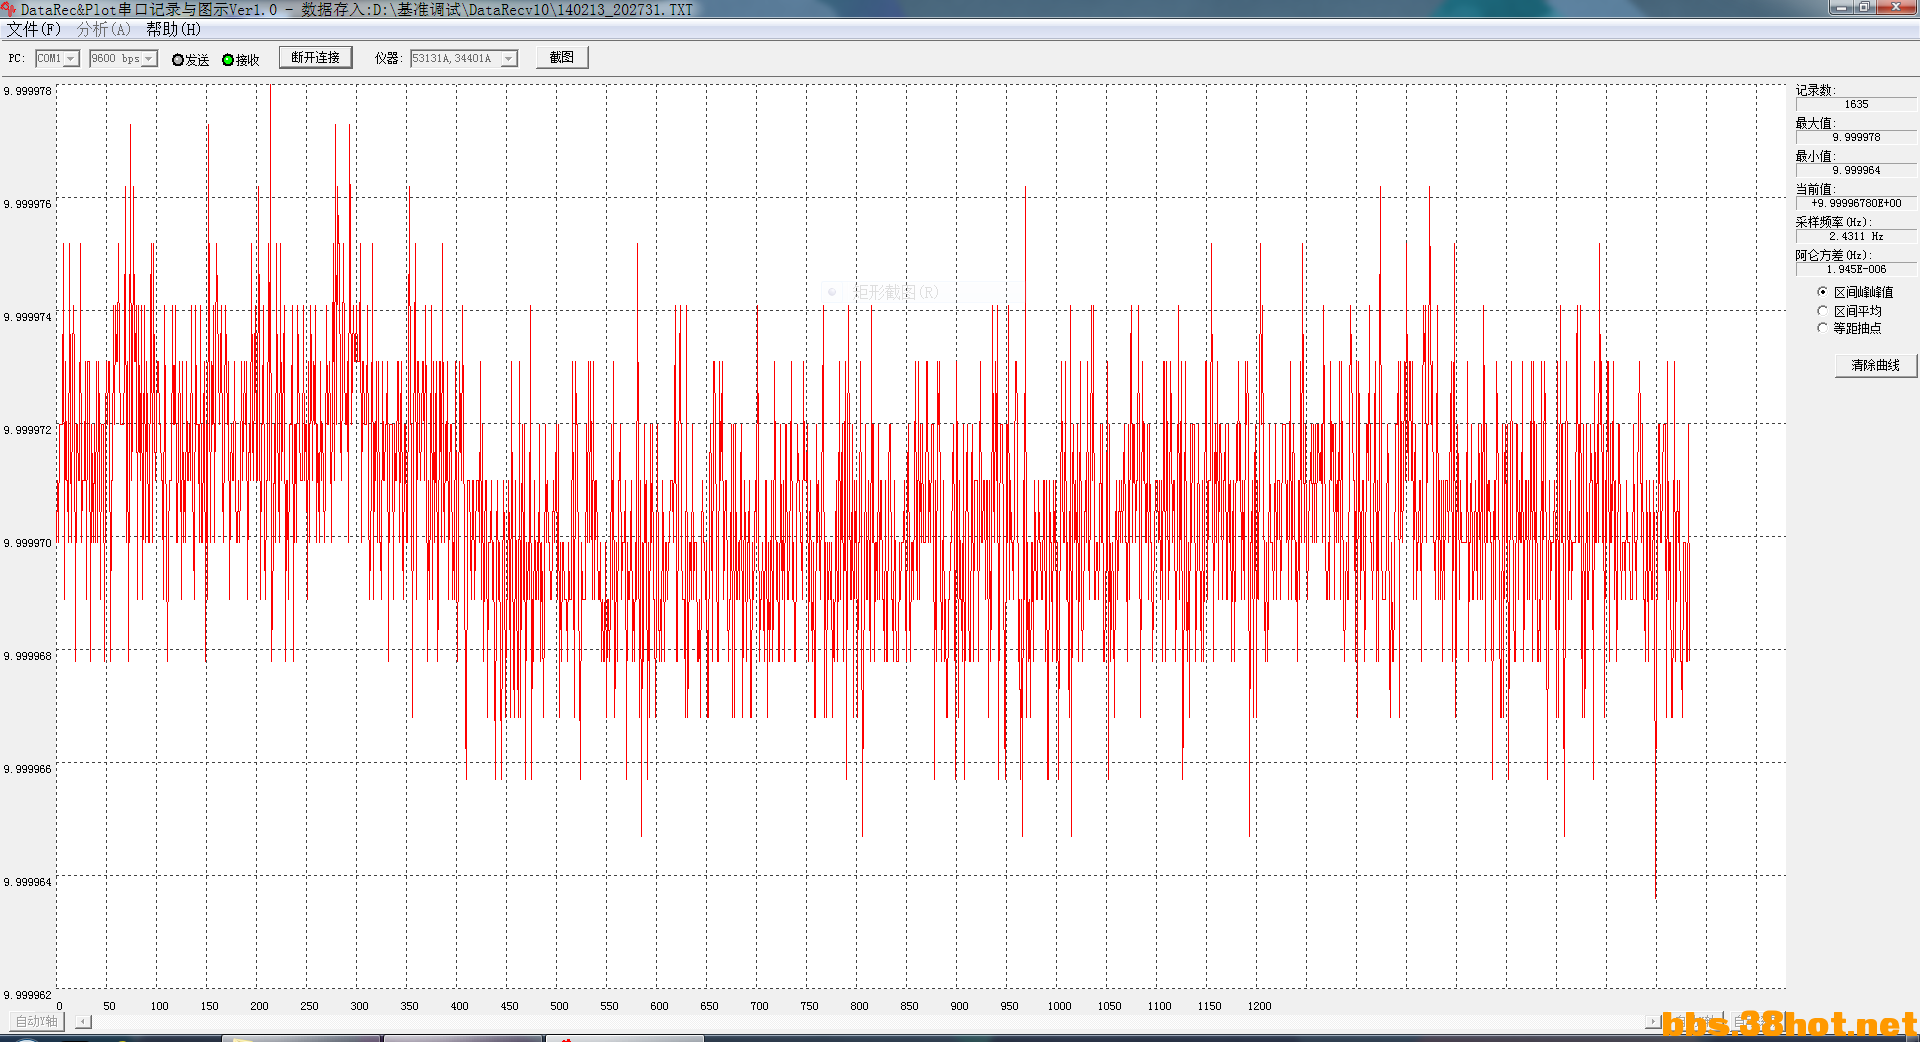The width and height of the screenshot is (1920, 1042).
Task: Maximize the DataRec&Plot window
Action: click(1865, 7)
